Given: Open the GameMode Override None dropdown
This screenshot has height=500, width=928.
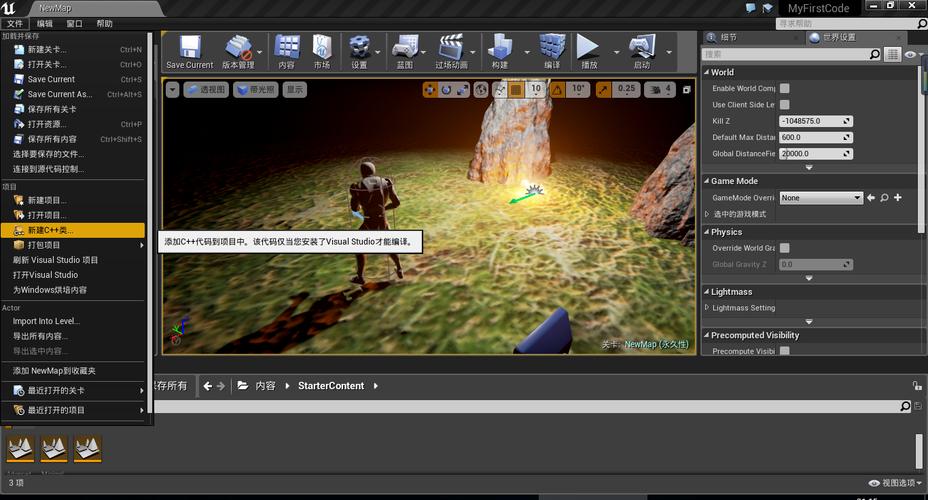Looking at the screenshot, I should [x=820, y=198].
